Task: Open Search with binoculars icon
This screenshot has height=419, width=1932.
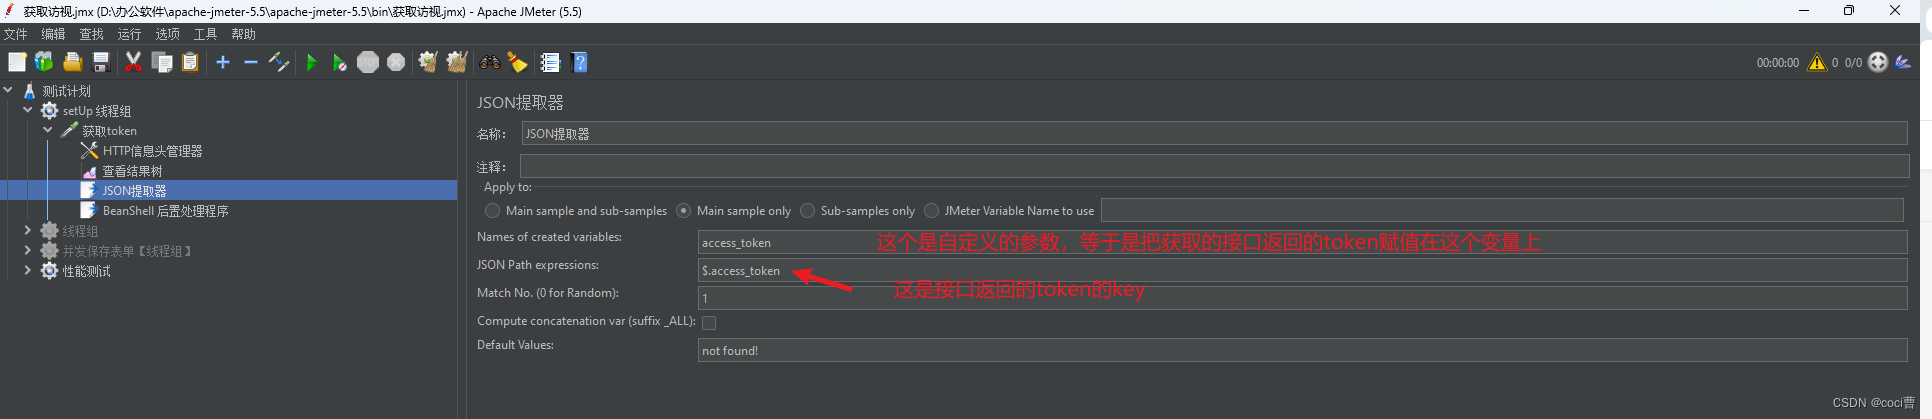Action: point(489,62)
